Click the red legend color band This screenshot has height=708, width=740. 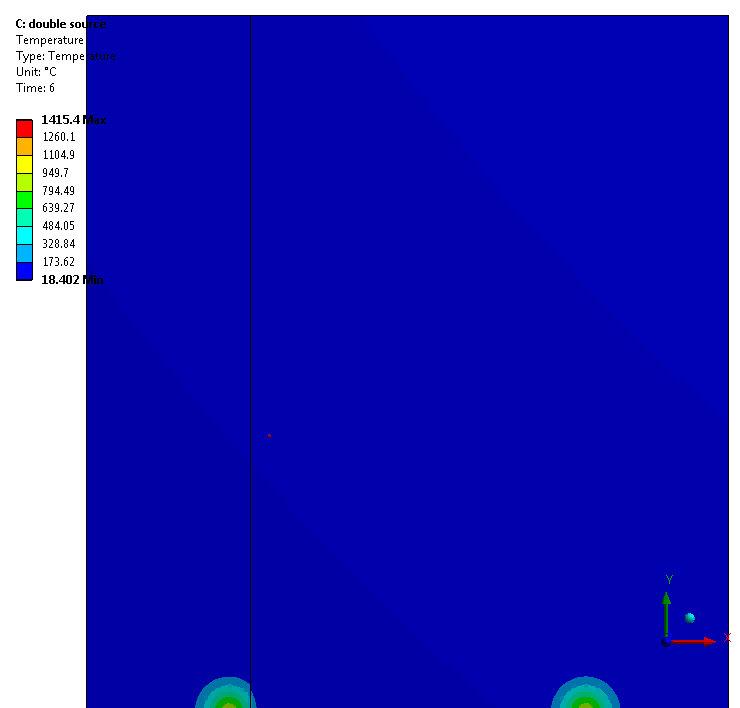[x=24, y=129]
